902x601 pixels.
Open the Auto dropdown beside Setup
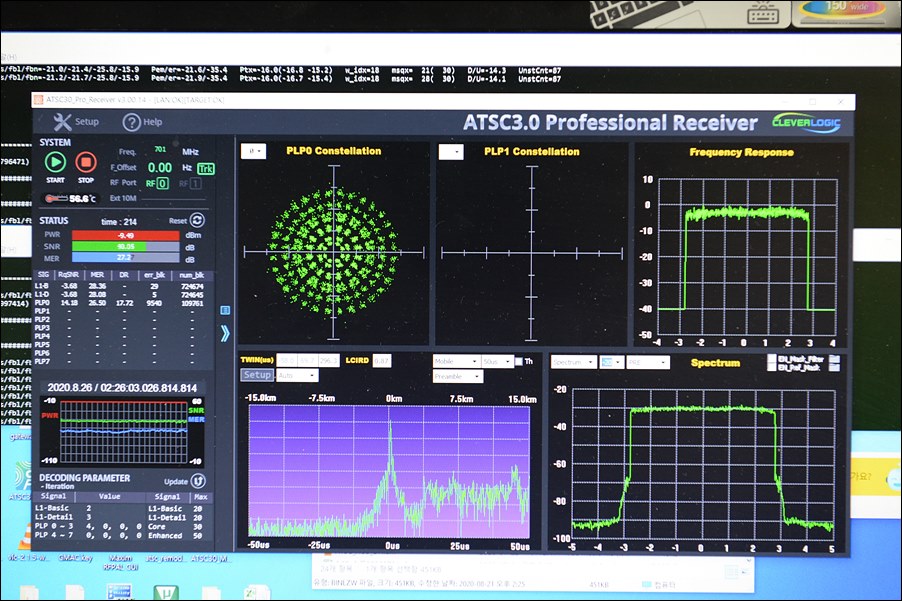pyautogui.click(x=297, y=376)
